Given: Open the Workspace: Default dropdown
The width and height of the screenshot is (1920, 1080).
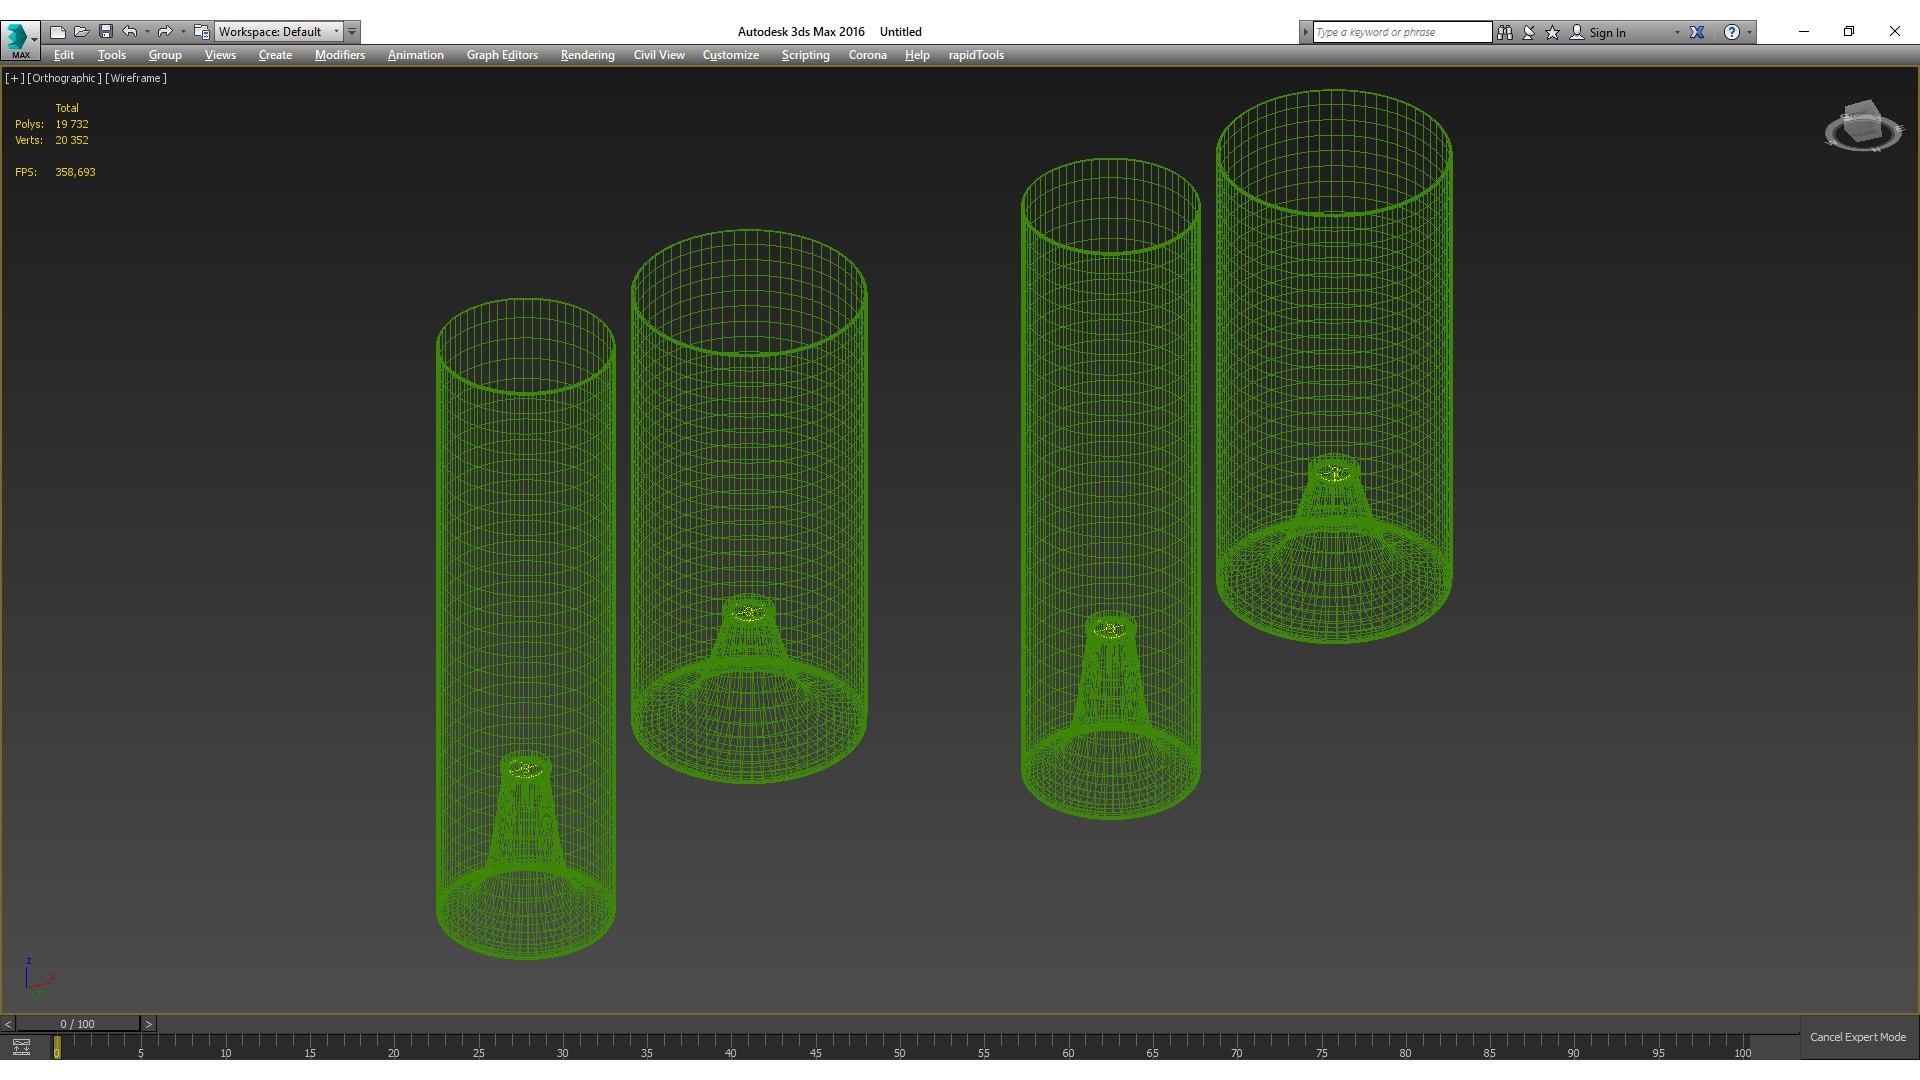Looking at the screenshot, I should [278, 32].
